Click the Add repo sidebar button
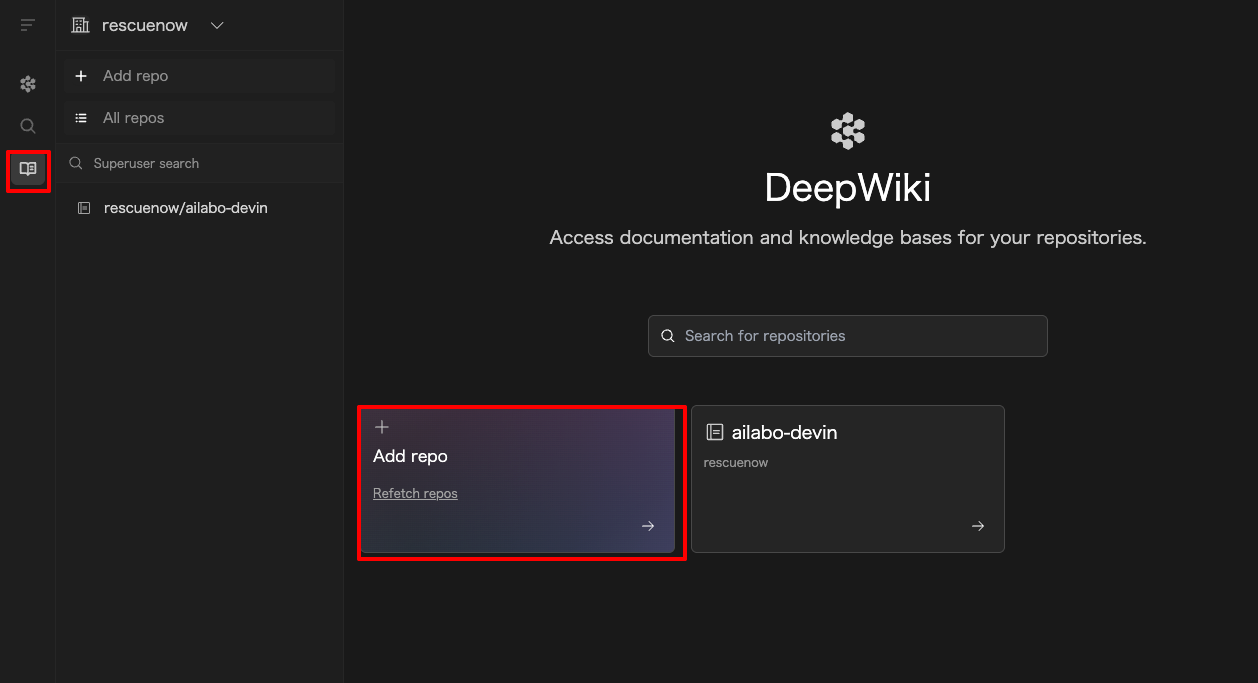This screenshot has width=1258, height=683. point(199,76)
